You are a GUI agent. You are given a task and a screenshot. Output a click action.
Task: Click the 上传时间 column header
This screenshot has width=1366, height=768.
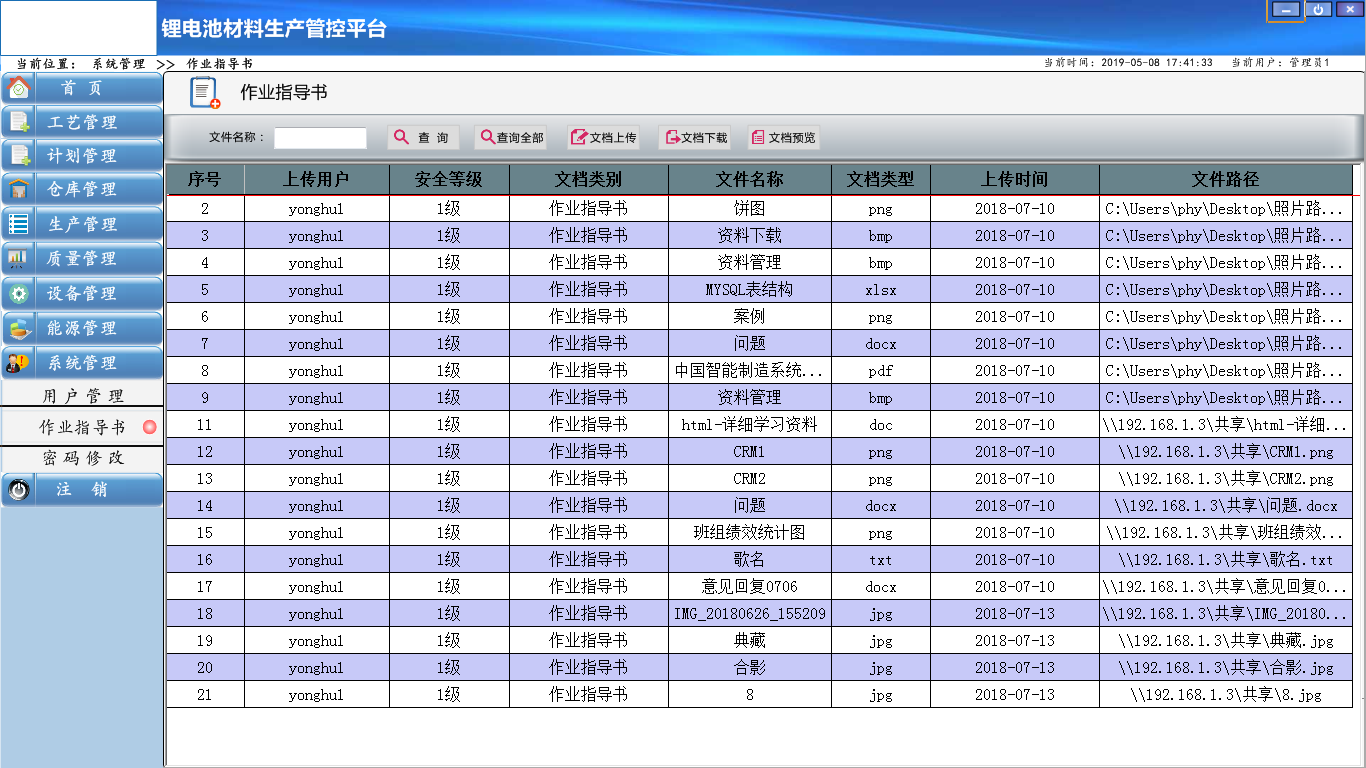pyautogui.click(x=1015, y=180)
